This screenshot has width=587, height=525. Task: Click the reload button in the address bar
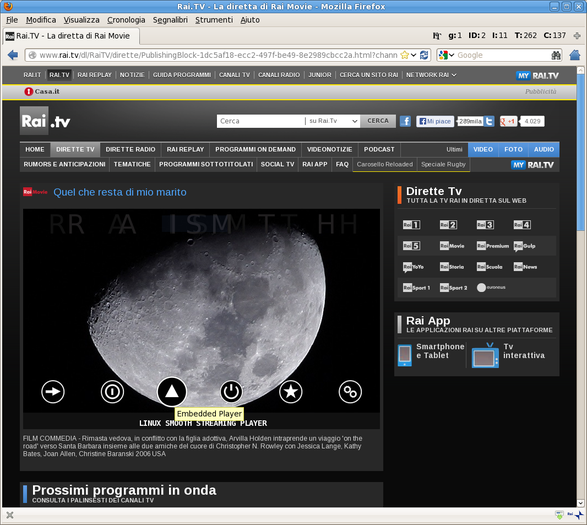click(x=424, y=55)
